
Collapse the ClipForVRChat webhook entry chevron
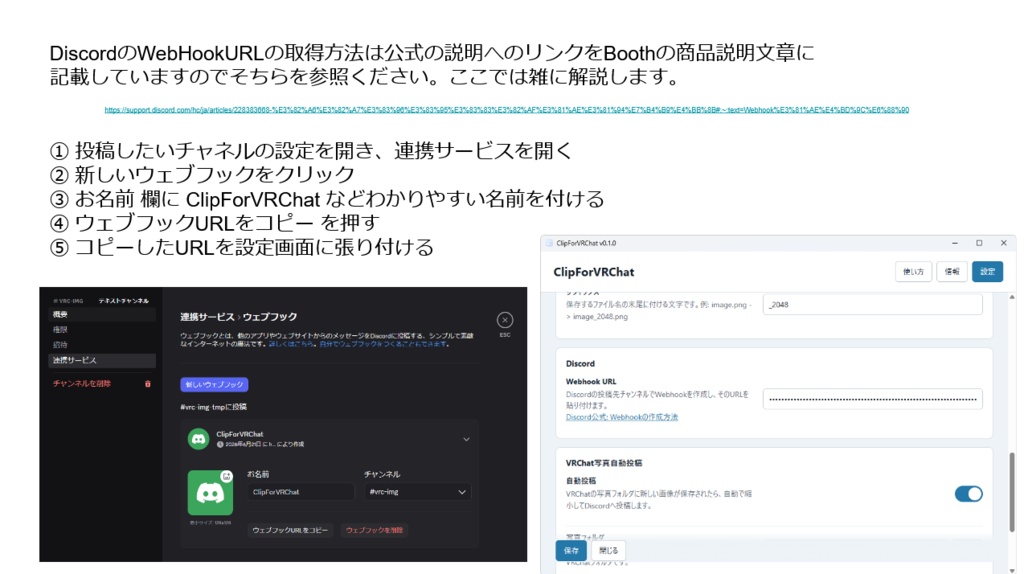point(466,439)
